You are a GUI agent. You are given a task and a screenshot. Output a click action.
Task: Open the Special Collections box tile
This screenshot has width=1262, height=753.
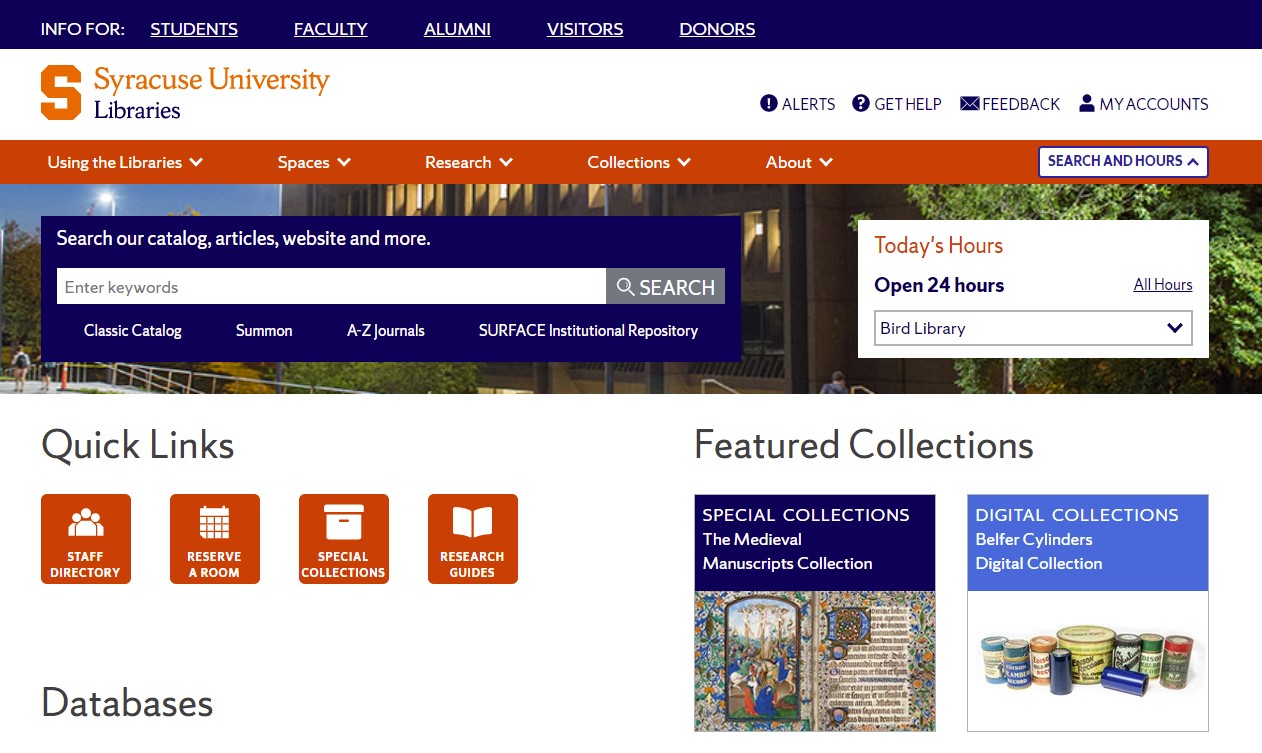click(x=344, y=539)
